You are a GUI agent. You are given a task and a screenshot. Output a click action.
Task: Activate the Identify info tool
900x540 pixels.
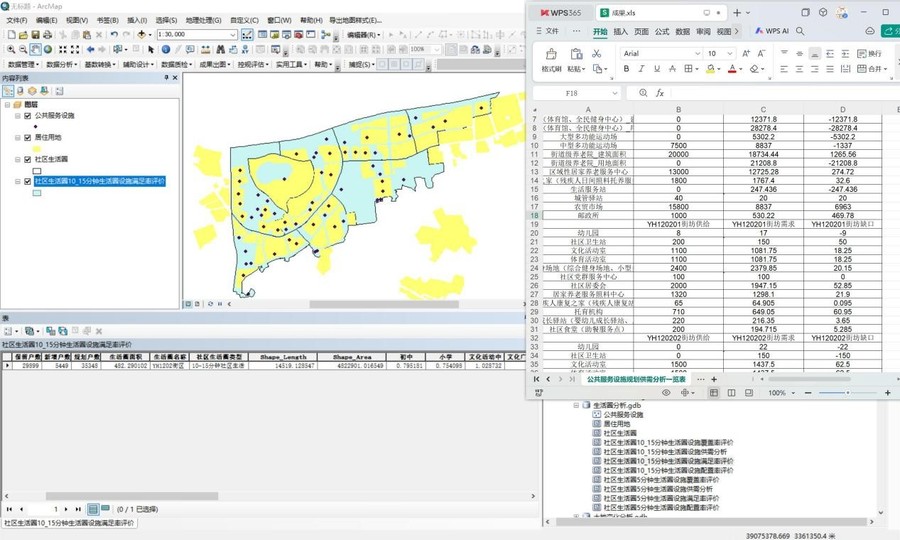[165, 50]
